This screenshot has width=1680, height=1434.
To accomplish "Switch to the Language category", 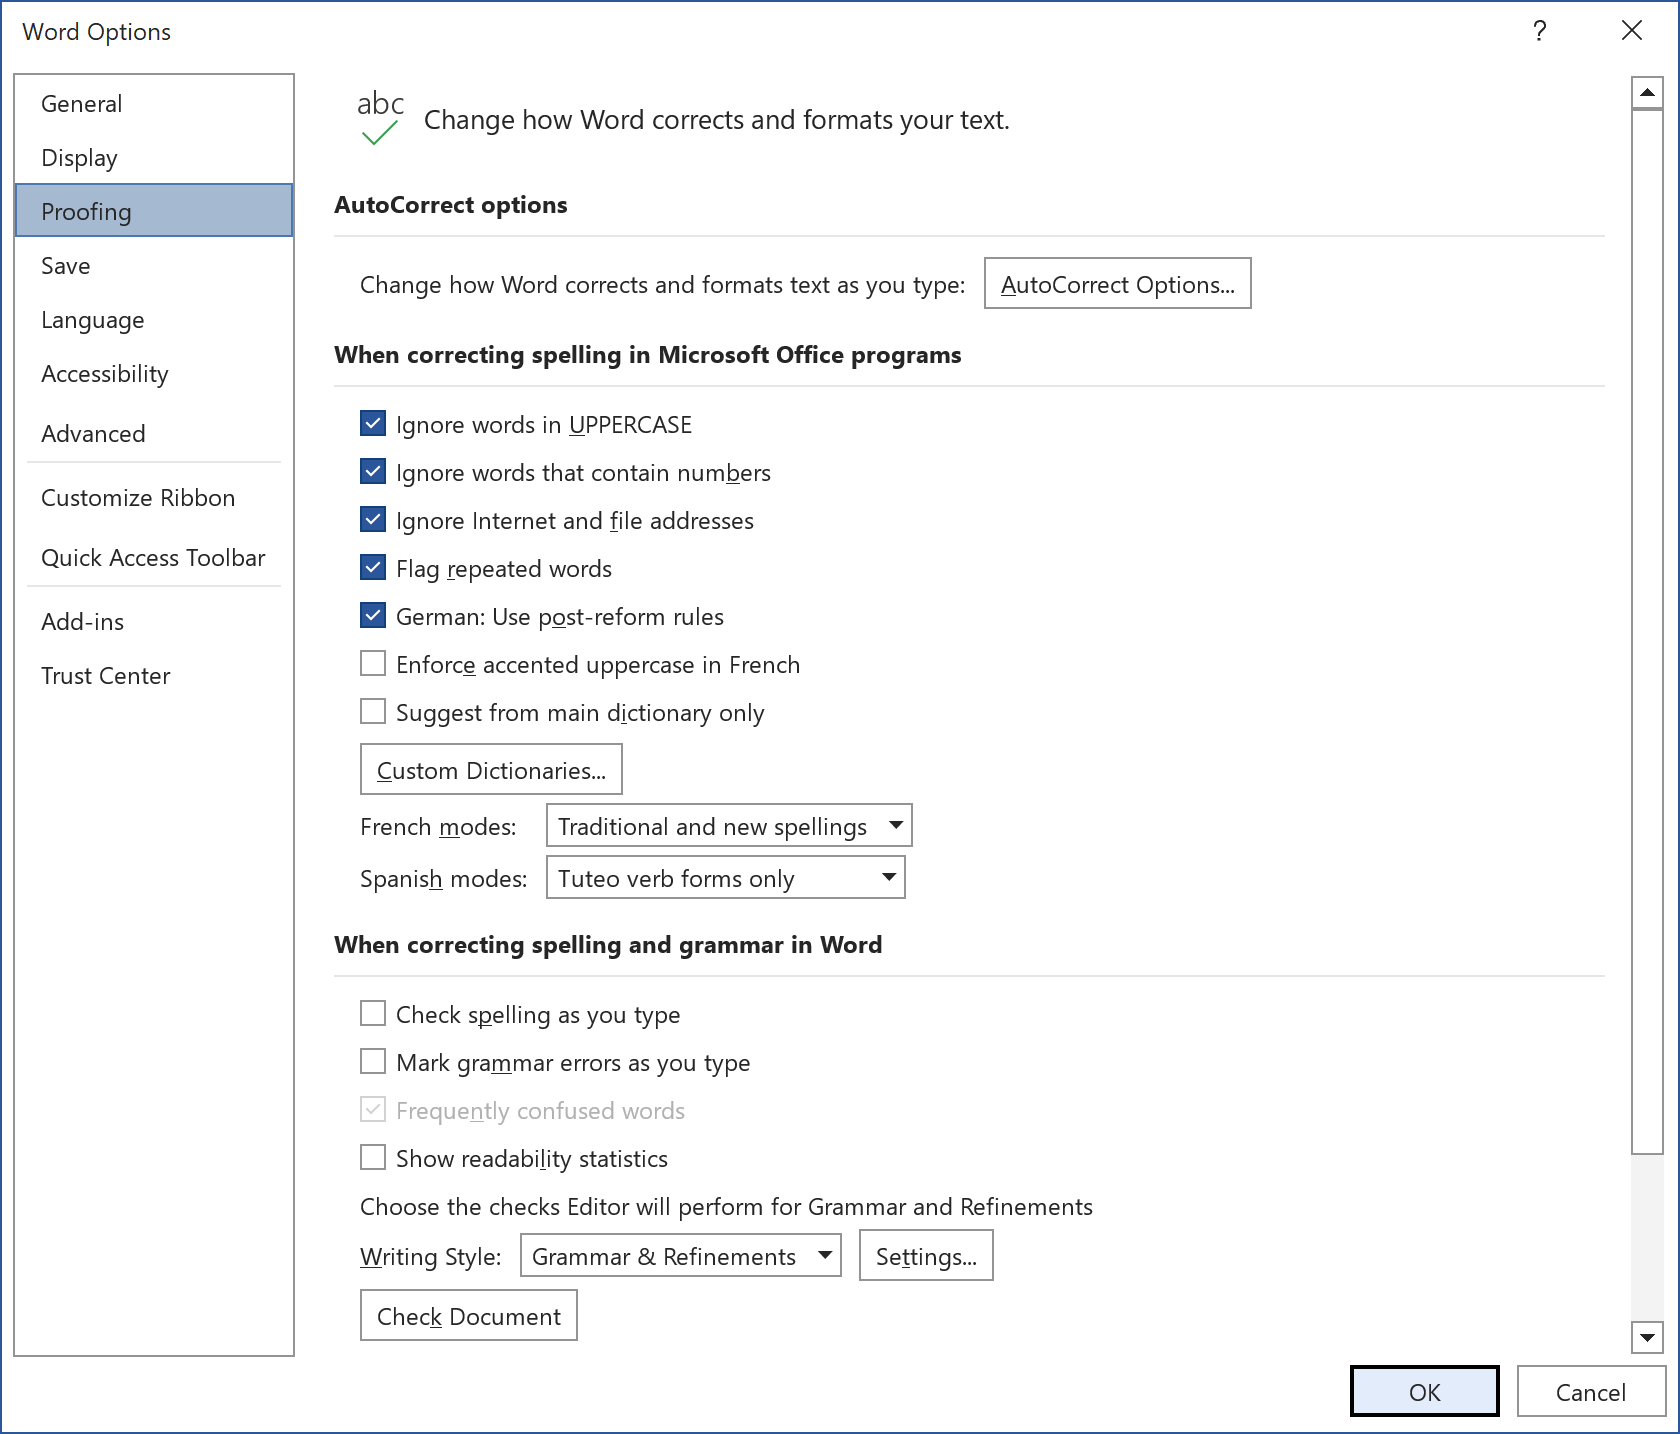I will (x=154, y=320).
